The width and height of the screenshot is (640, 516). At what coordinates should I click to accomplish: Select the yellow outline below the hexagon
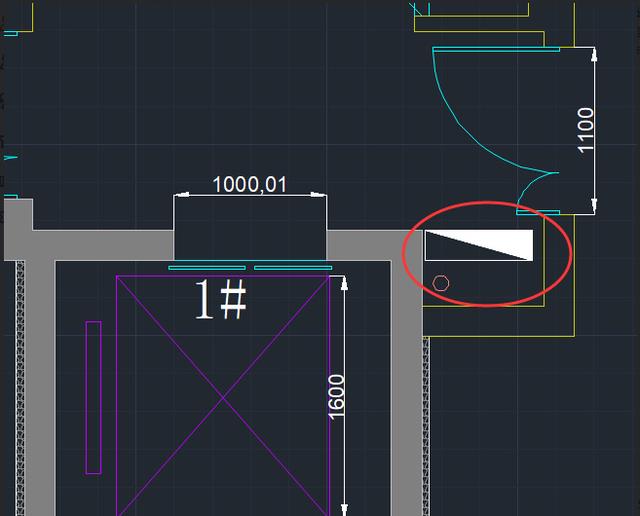484,306
